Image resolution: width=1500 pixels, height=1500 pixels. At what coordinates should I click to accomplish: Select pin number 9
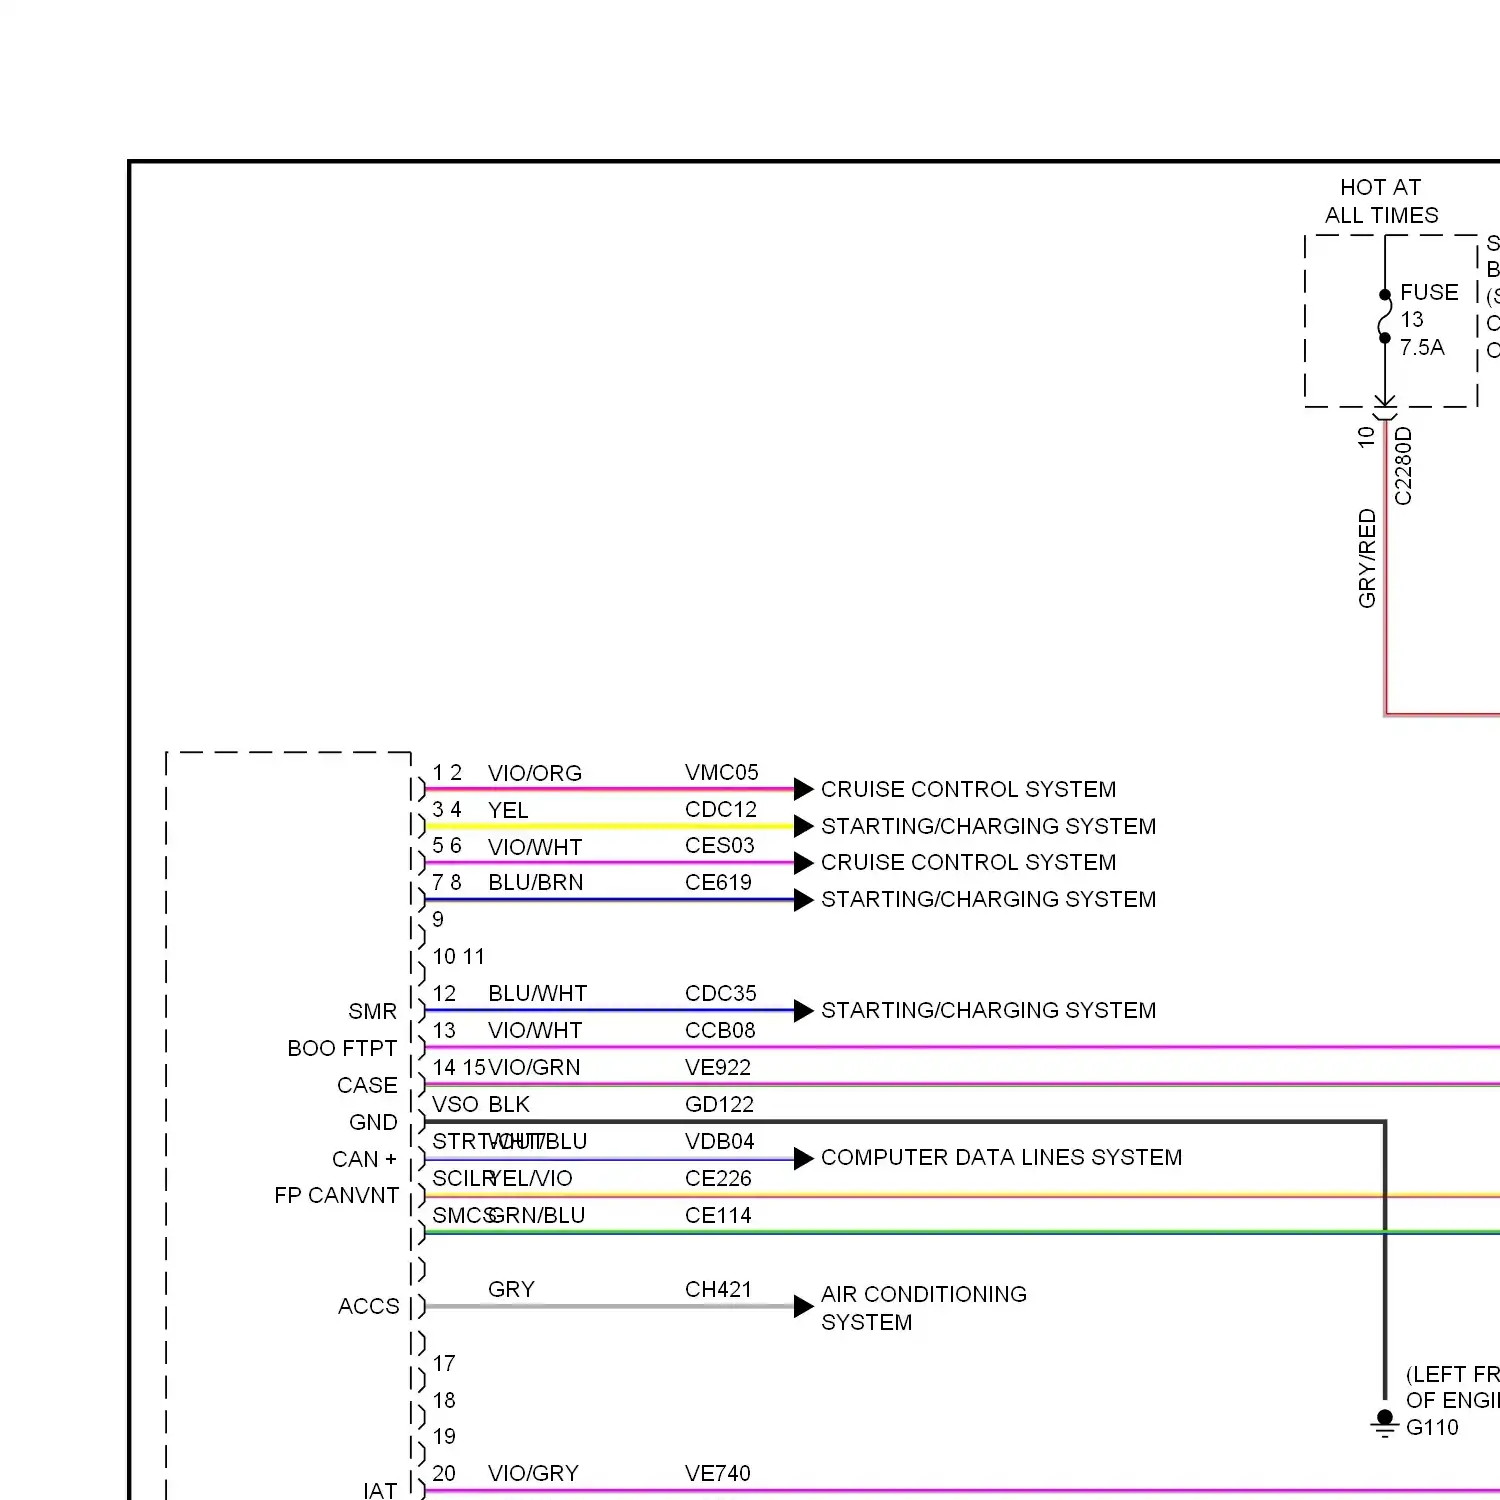point(438,919)
